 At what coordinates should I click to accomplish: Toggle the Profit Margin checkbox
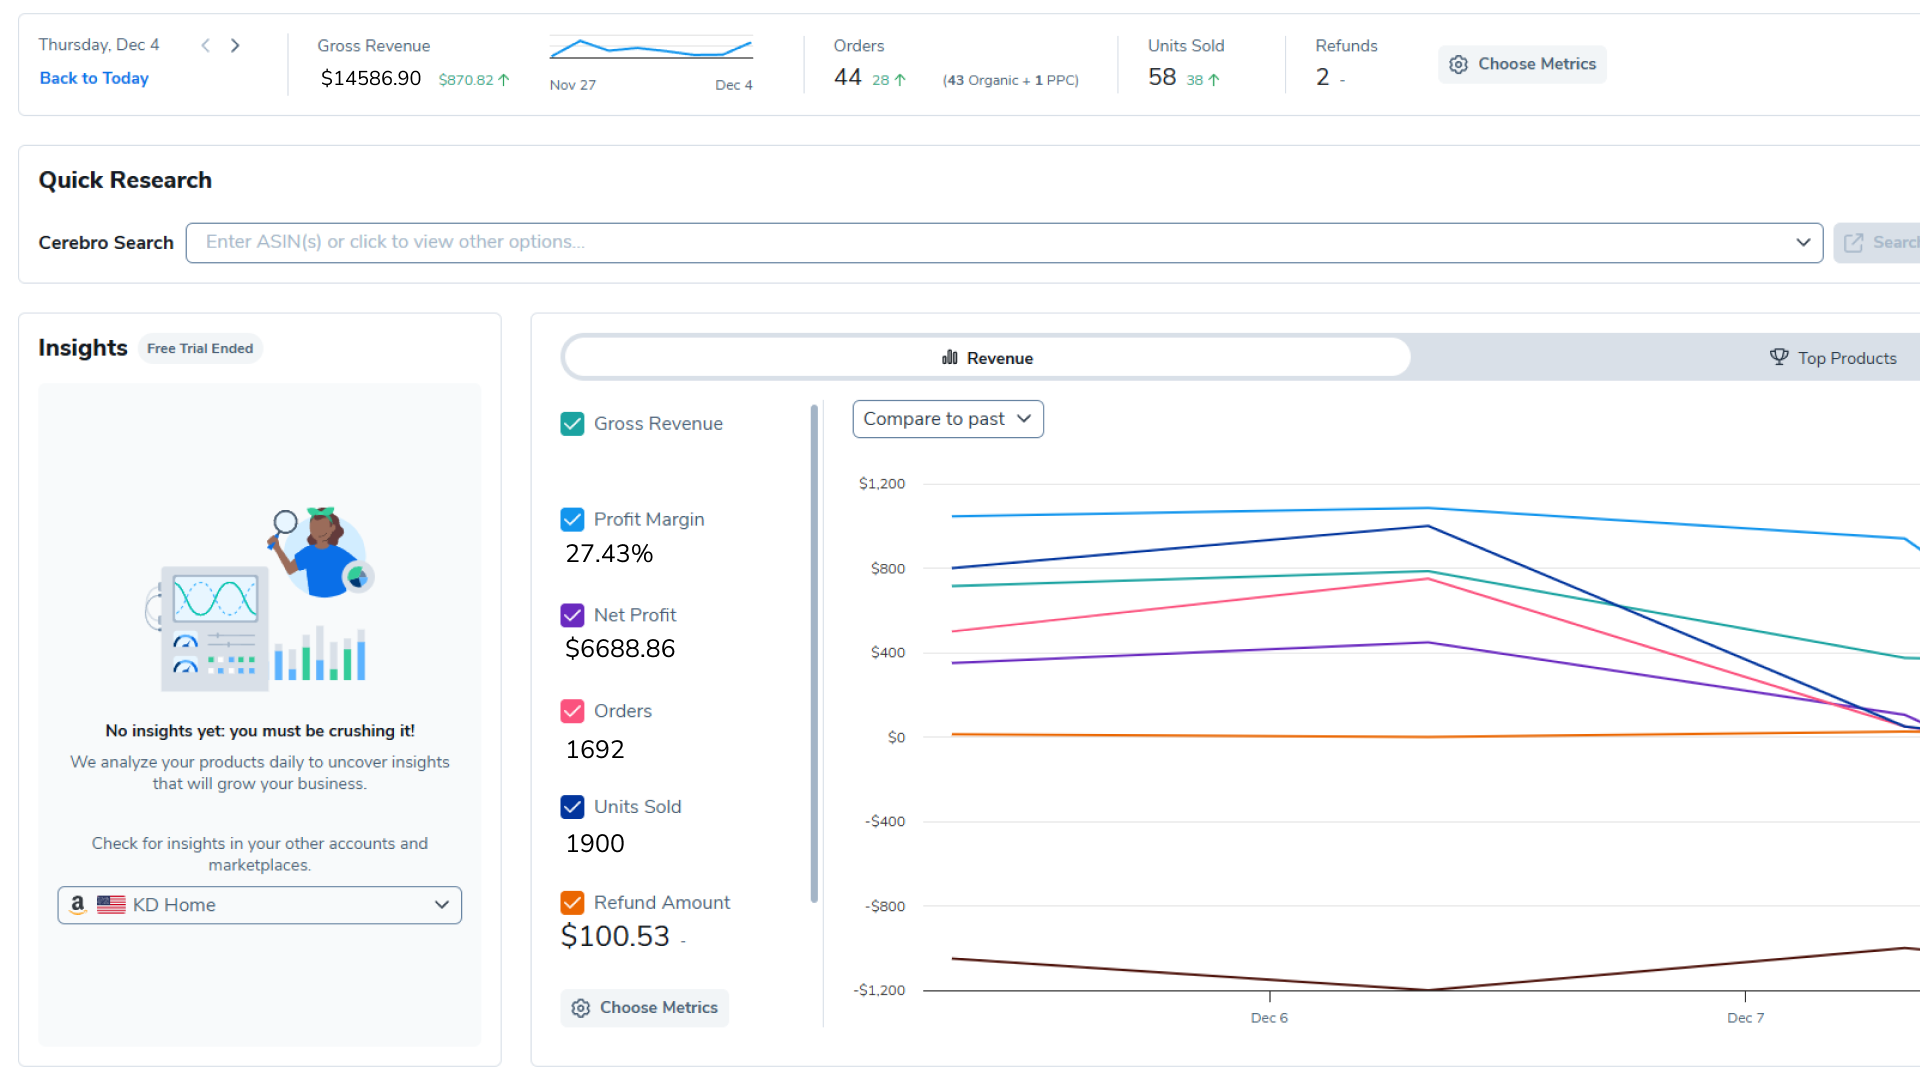point(572,520)
